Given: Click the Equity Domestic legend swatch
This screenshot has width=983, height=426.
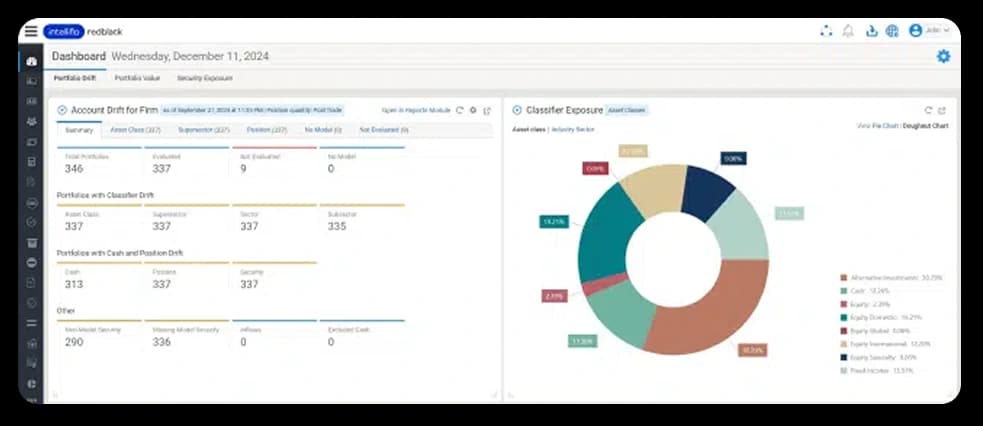Looking at the screenshot, I should tap(844, 317).
